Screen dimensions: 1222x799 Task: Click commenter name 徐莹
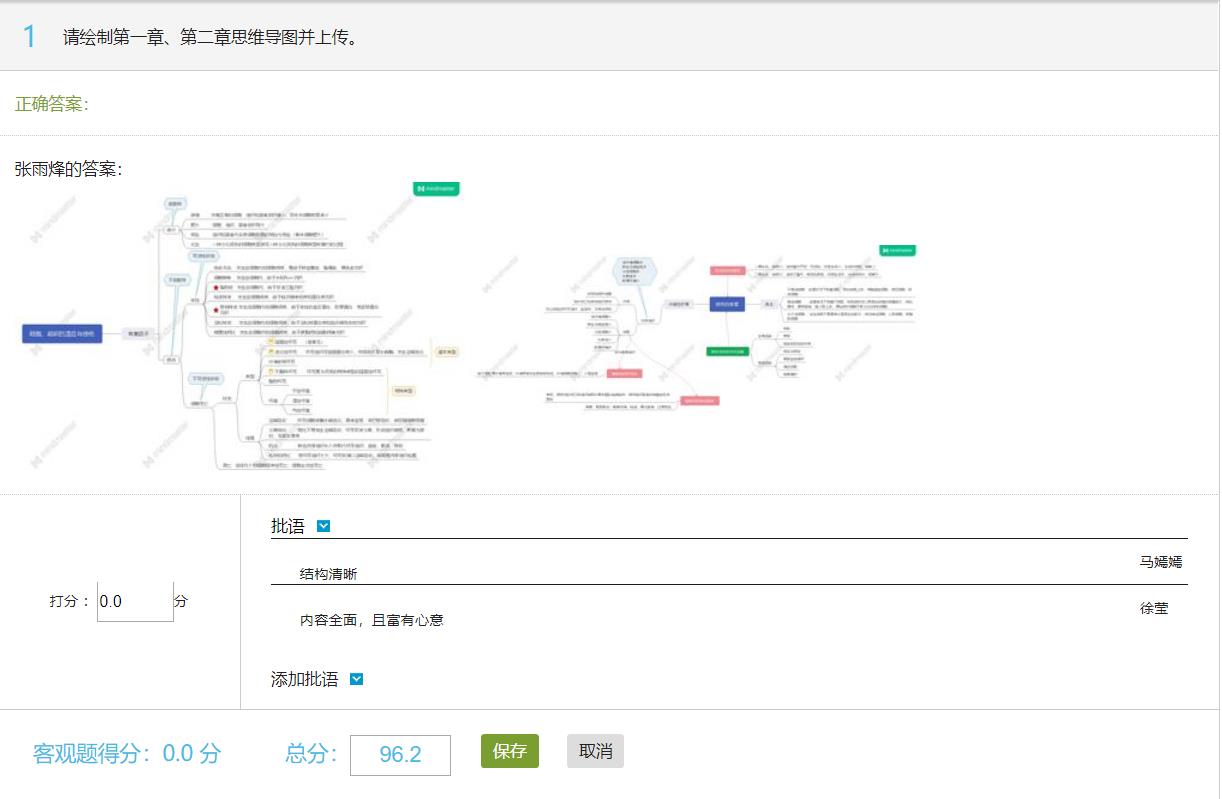(x=1153, y=608)
